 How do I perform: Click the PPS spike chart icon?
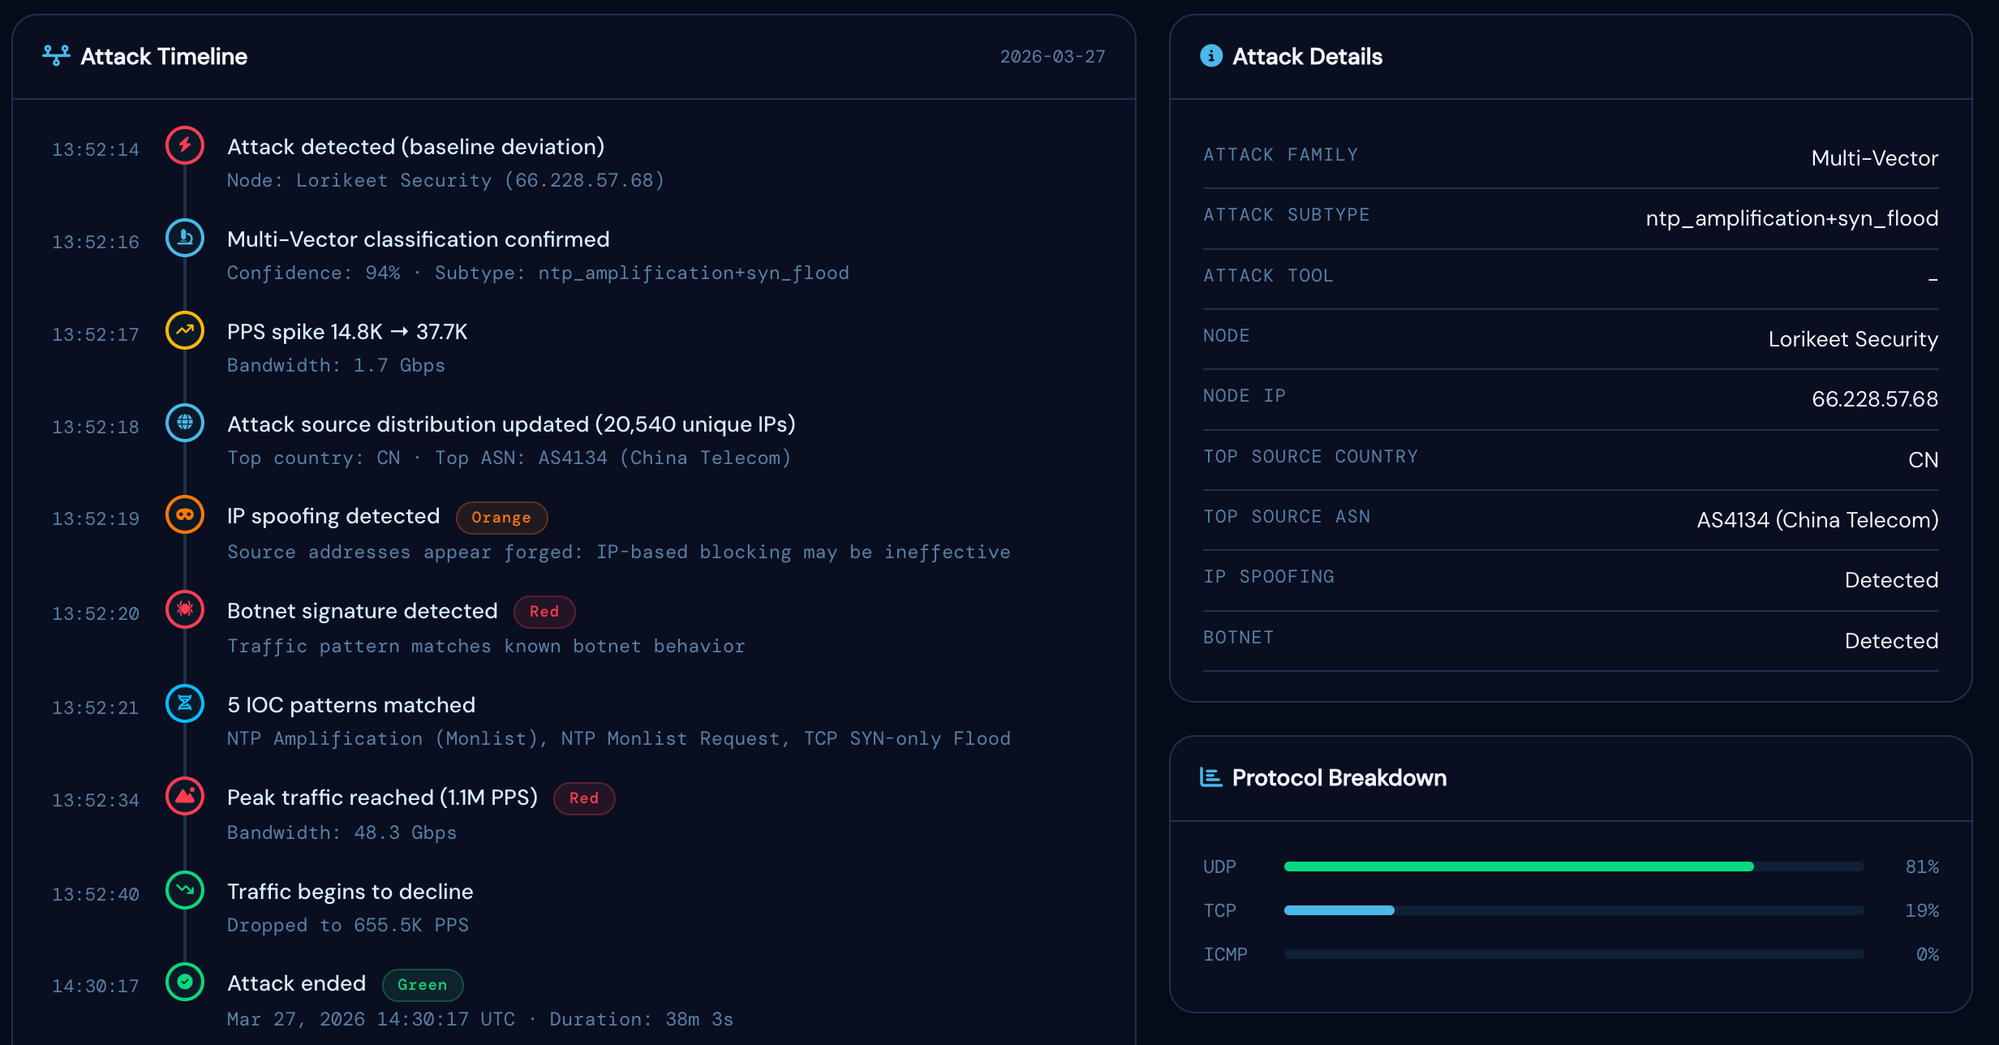click(x=185, y=330)
